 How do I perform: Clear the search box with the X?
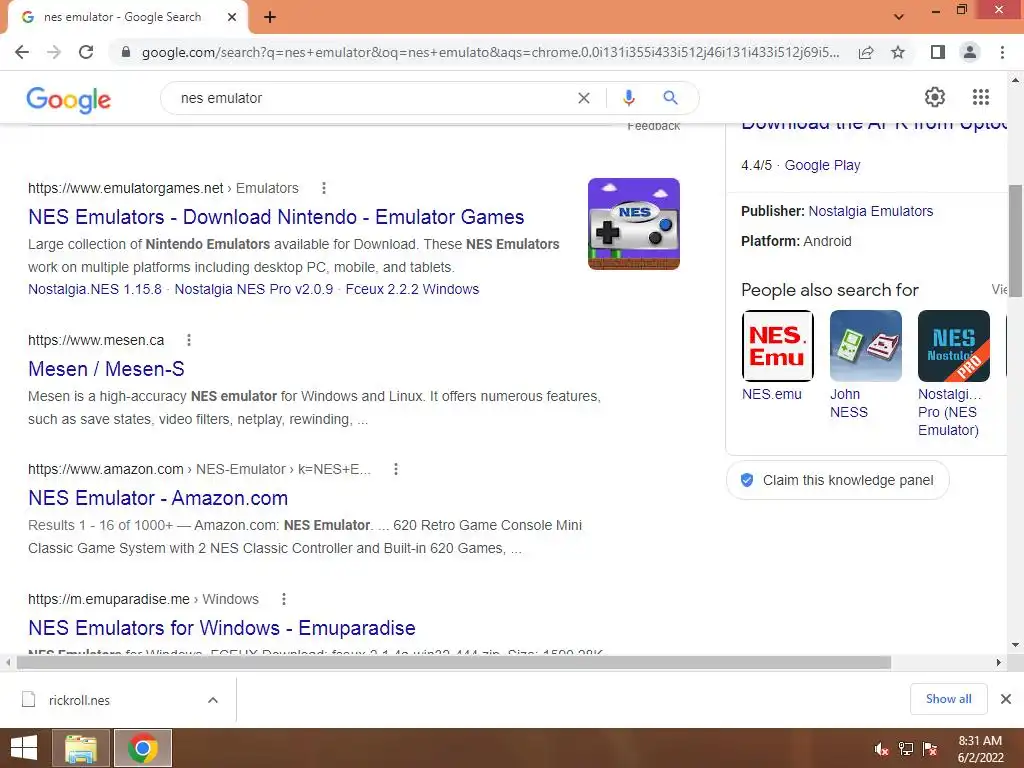tap(584, 98)
